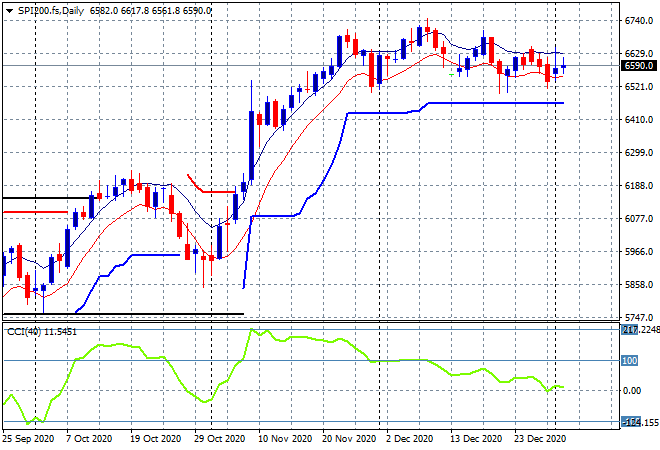The width and height of the screenshot is (660, 450).
Task: Click the 5966.0 price axis label
Action: point(639,252)
